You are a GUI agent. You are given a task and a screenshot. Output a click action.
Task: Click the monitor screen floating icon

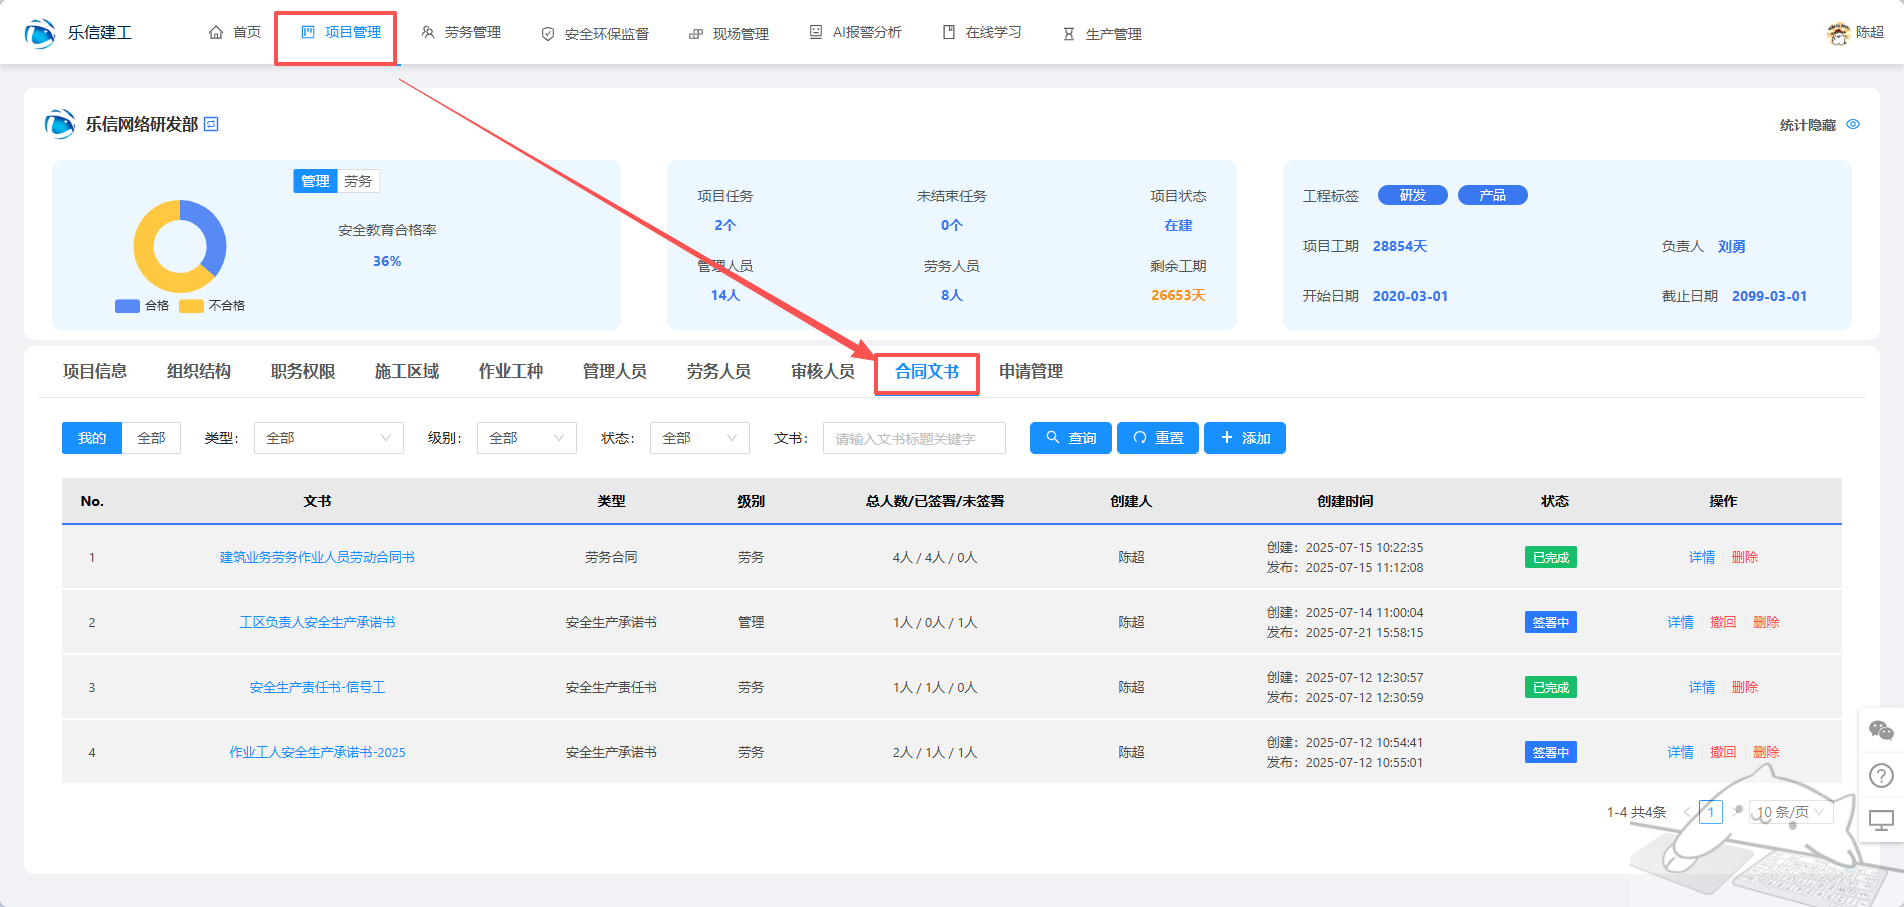click(1881, 820)
